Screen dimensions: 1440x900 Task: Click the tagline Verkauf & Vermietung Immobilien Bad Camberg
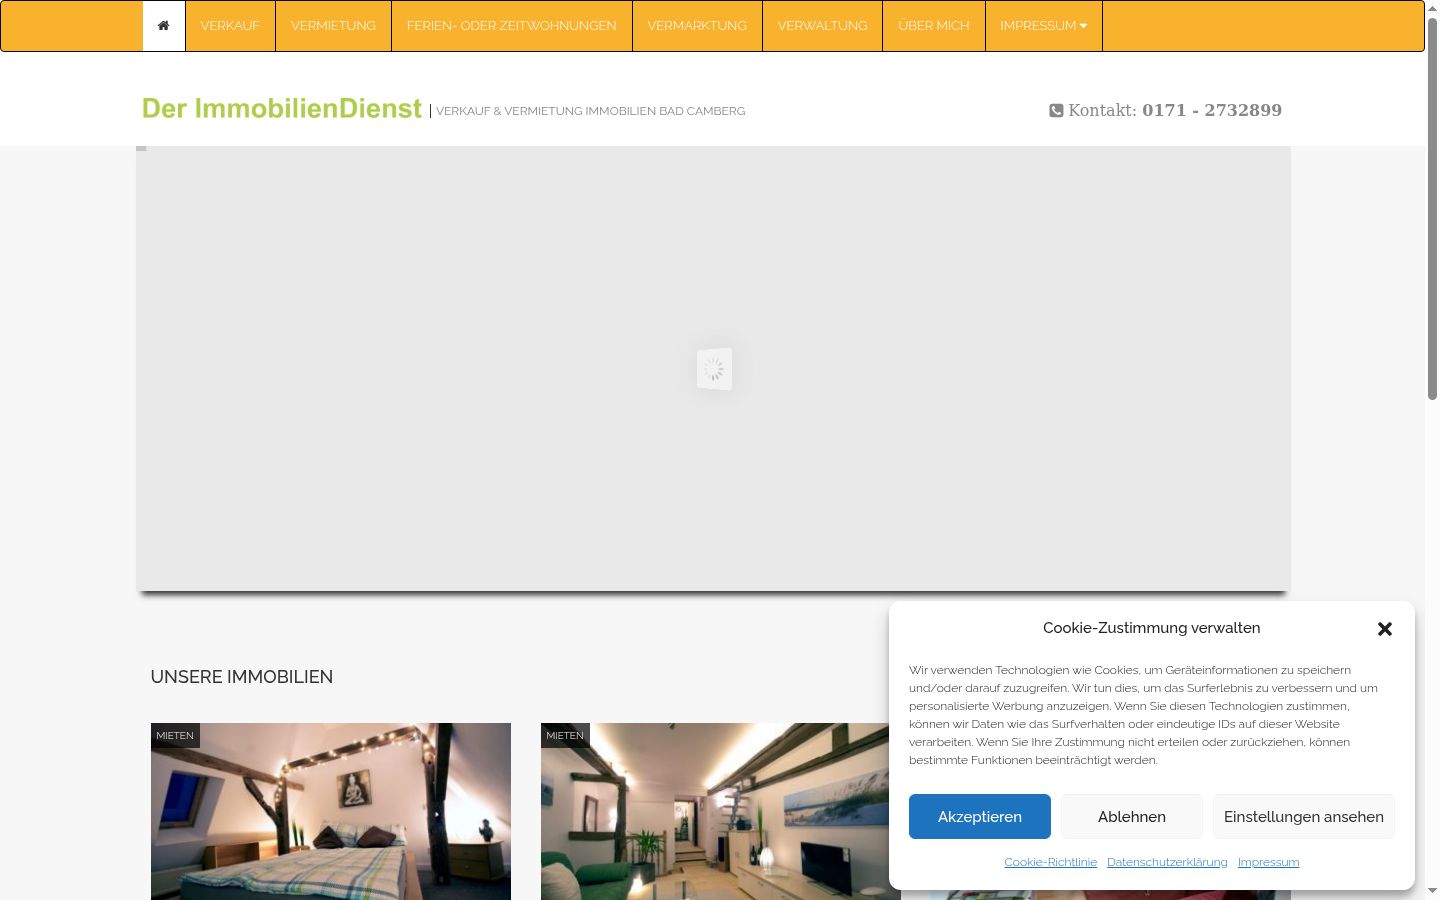click(590, 111)
